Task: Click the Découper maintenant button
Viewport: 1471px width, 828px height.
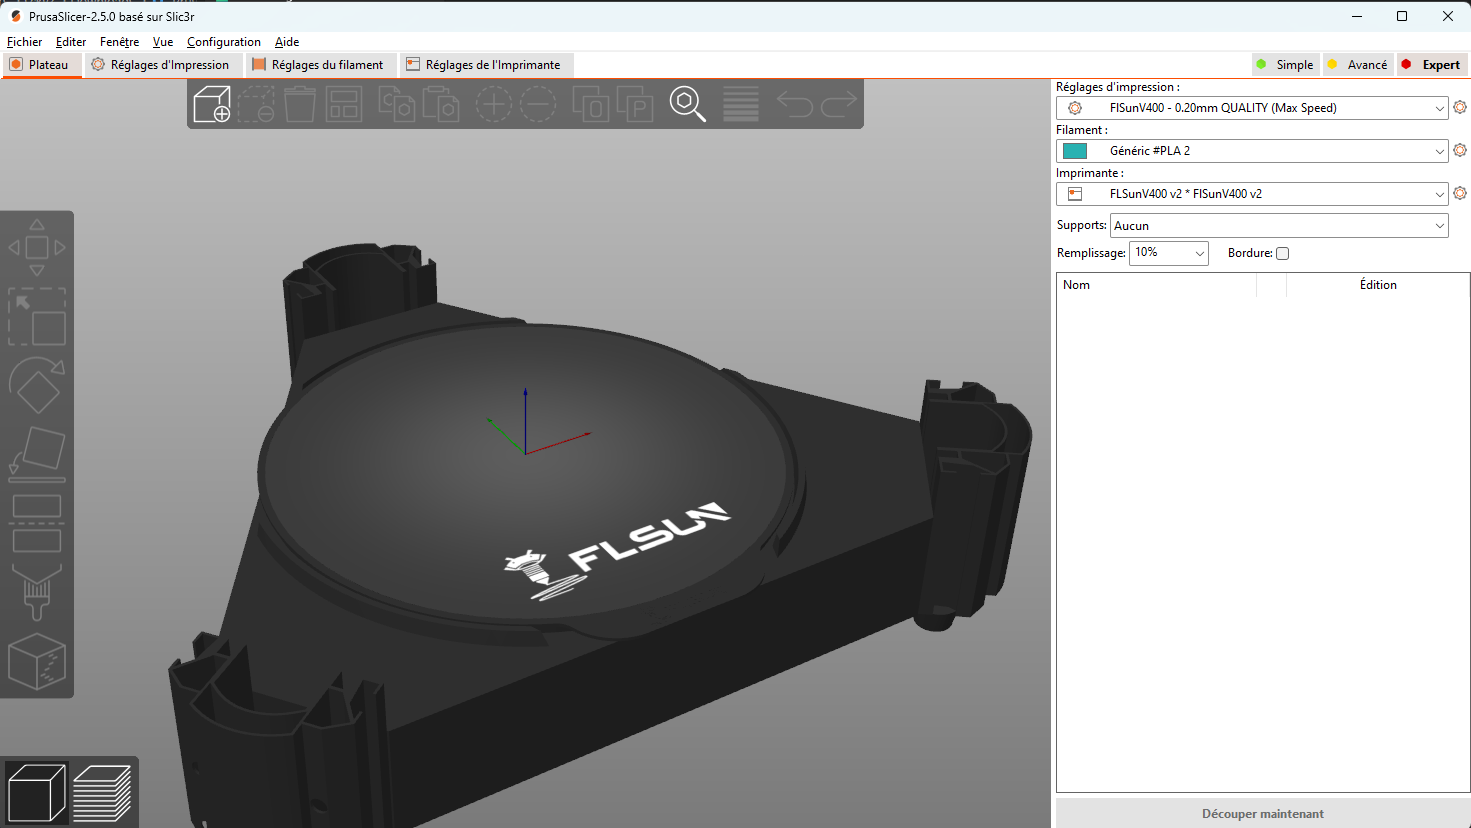Action: point(1263,813)
